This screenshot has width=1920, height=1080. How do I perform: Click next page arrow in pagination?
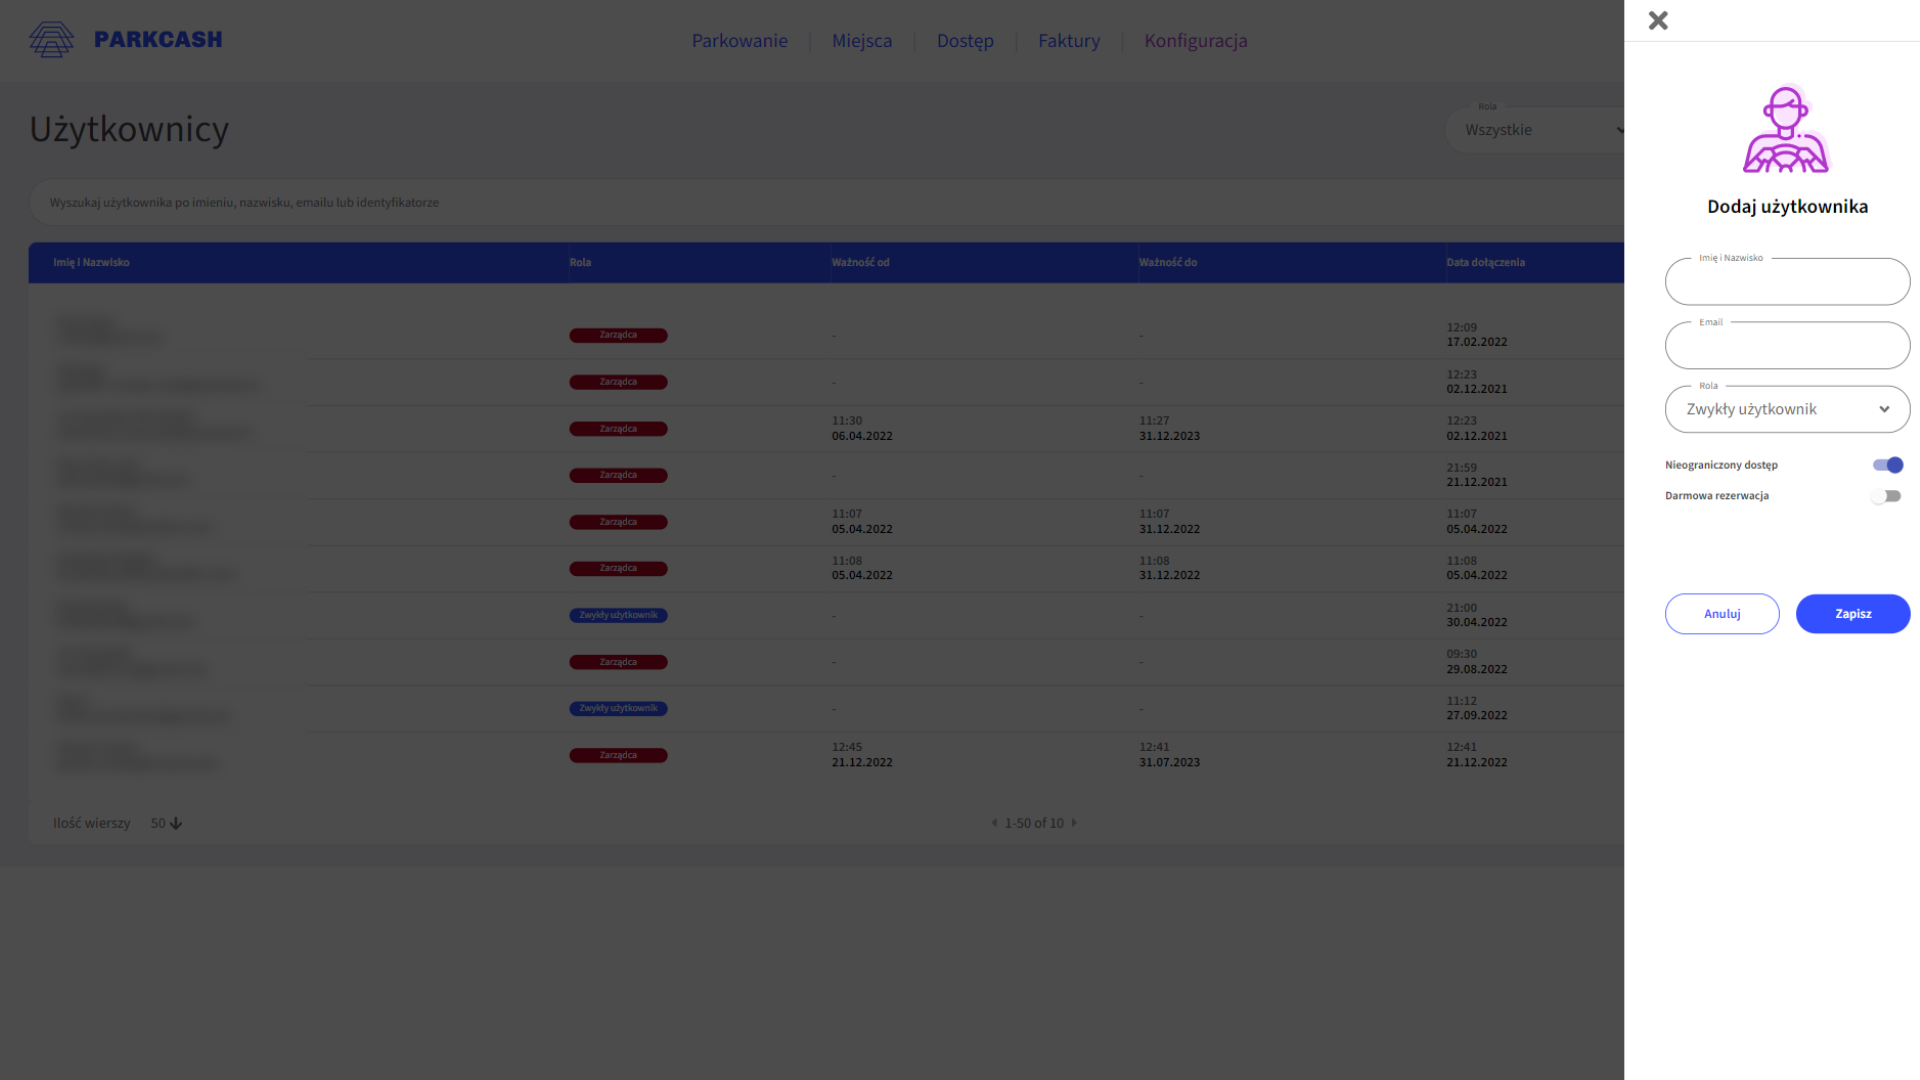[x=1075, y=823]
